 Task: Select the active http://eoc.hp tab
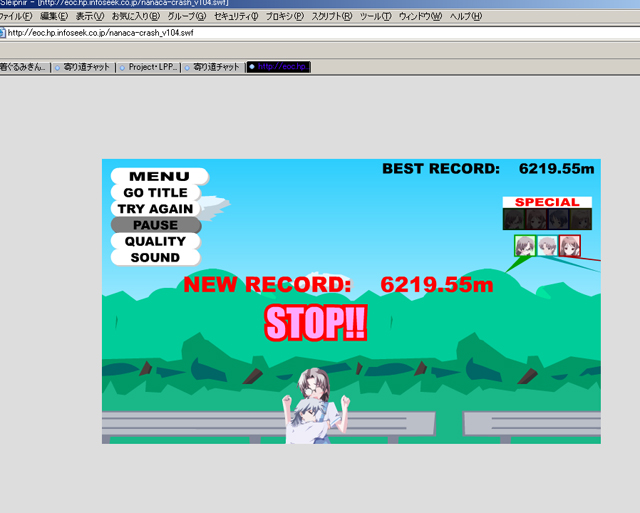(279, 67)
